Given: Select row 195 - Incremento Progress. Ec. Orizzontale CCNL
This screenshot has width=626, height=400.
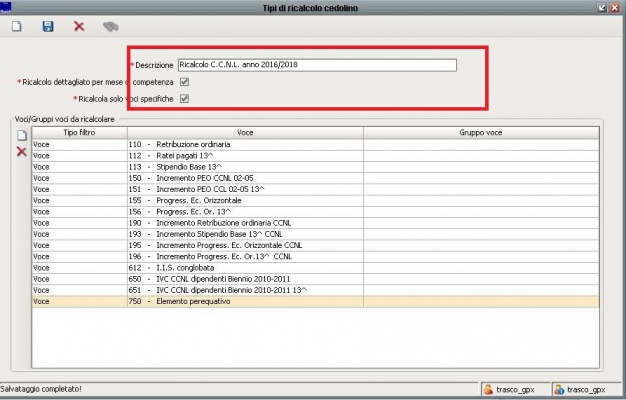Looking at the screenshot, I should pos(315,245).
